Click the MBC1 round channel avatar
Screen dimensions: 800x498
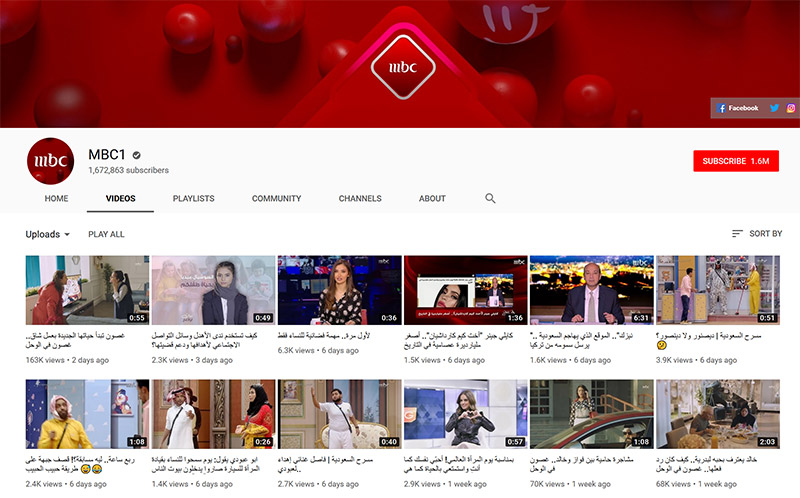coord(51,161)
